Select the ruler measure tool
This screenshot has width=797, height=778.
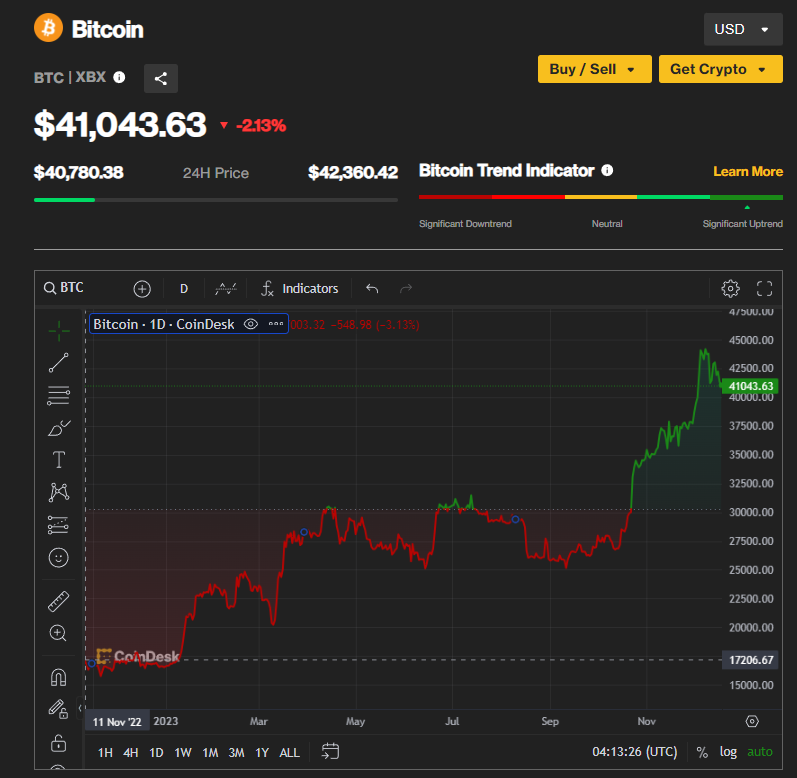(58, 601)
